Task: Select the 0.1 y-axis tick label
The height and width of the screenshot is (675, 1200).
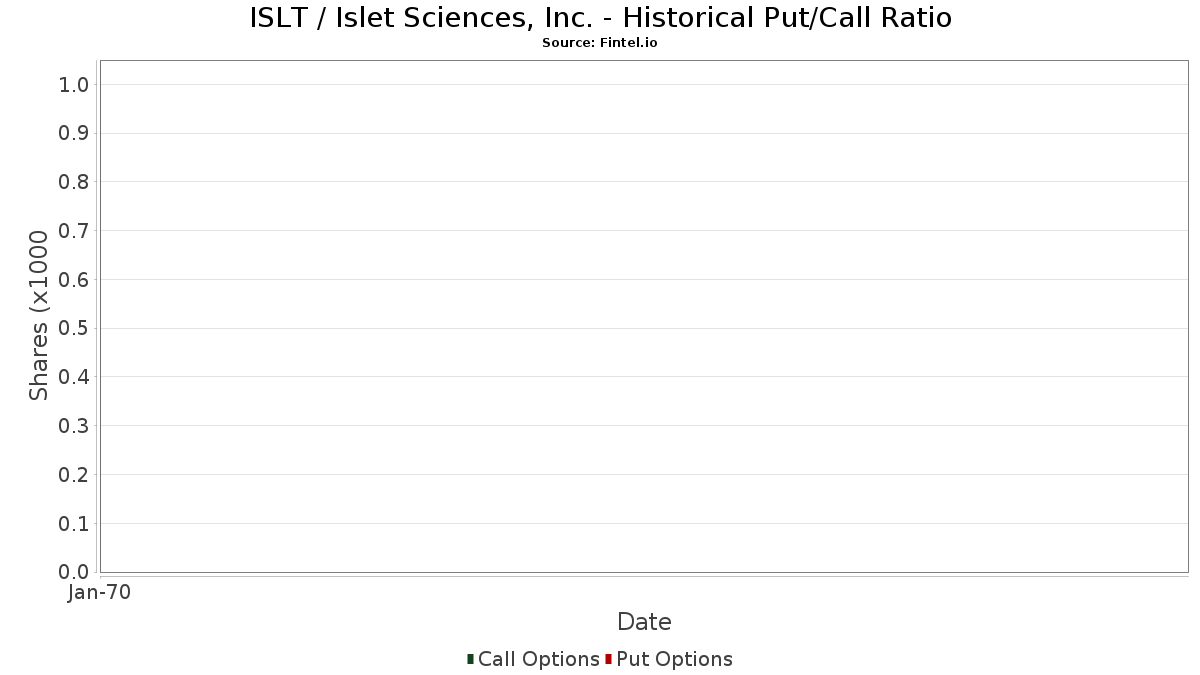Action: coord(75,524)
